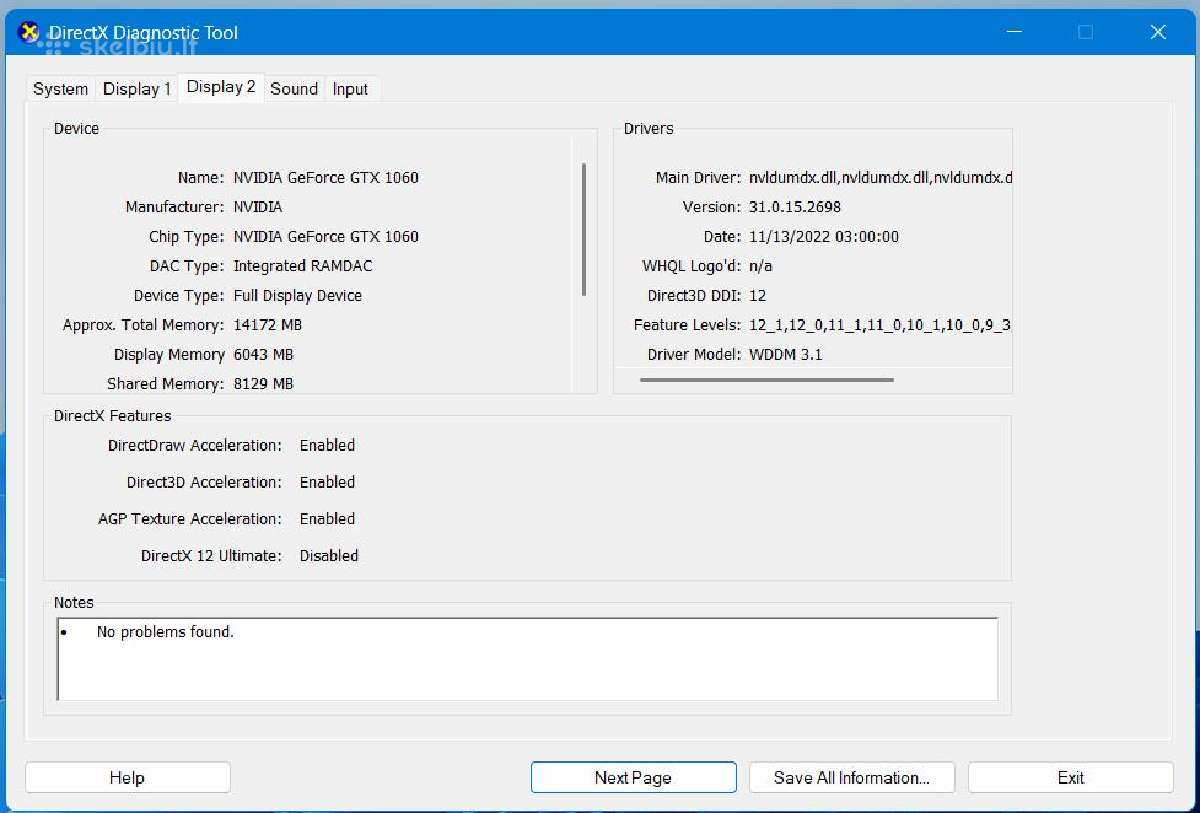The width and height of the screenshot is (1200, 813).
Task: Minimize the DirectX Diagnostic Tool window
Action: [x=1014, y=32]
